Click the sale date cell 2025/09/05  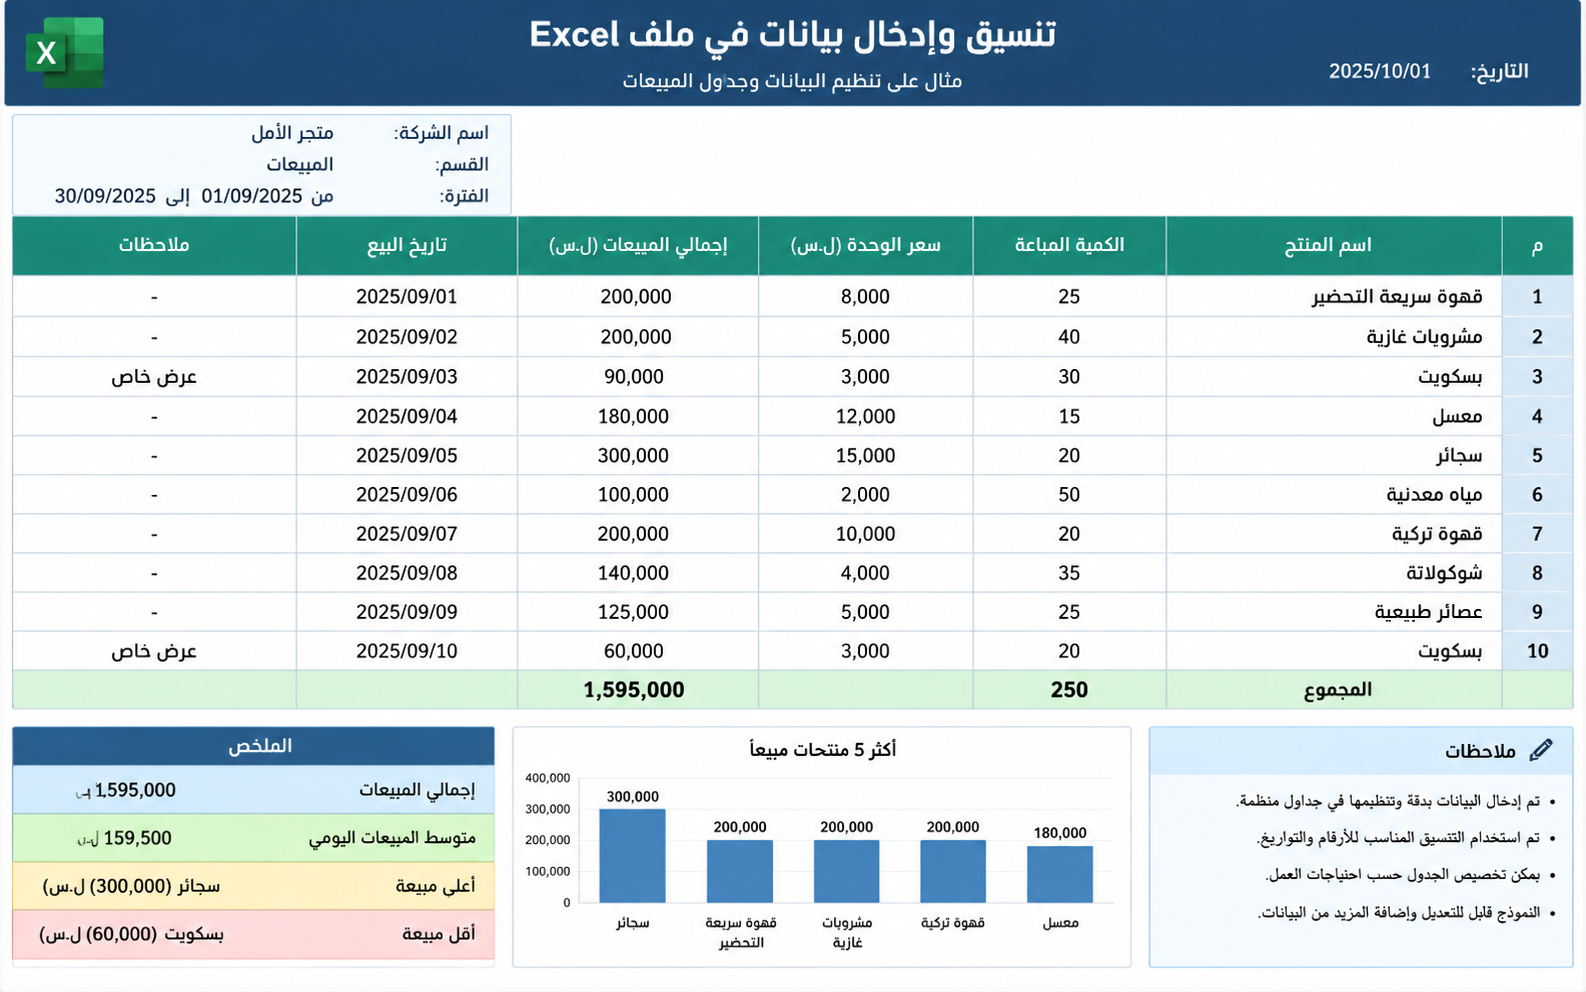click(x=407, y=456)
